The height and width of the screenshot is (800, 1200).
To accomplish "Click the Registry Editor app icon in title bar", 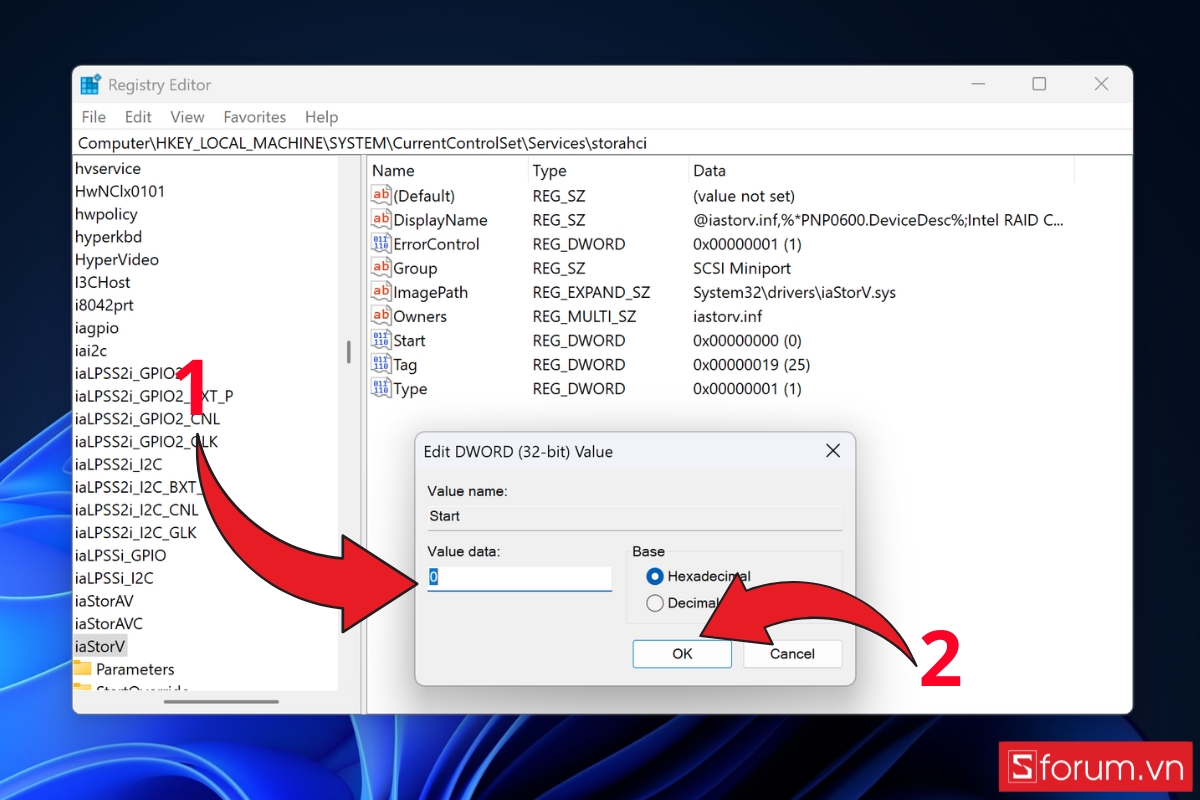I will [90, 85].
